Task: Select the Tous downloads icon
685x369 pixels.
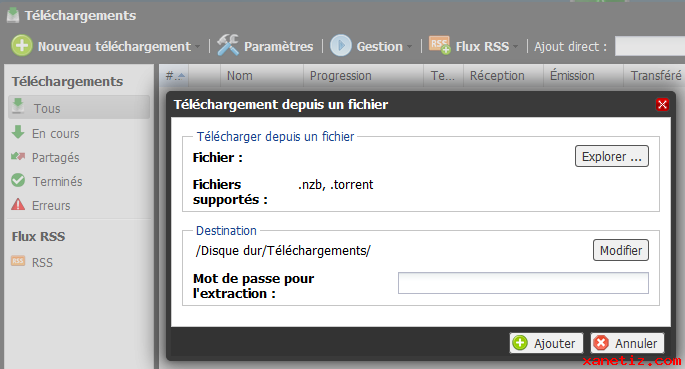Action: tap(18, 106)
